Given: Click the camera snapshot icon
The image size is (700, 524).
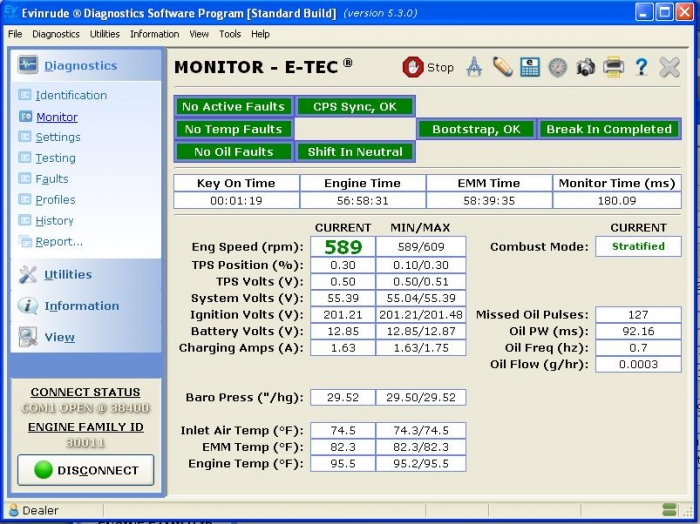Looking at the screenshot, I should [x=585, y=67].
